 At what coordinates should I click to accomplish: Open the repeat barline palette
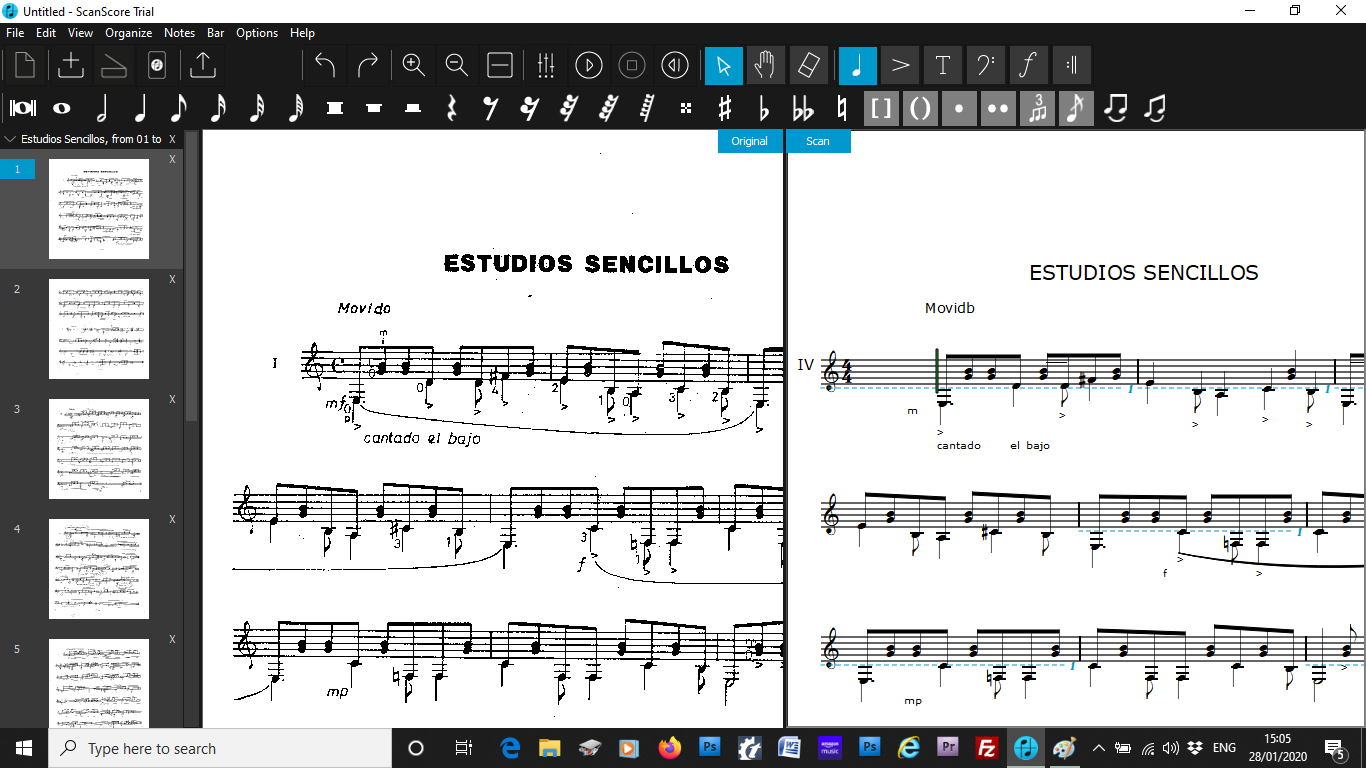pos(1072,66)
